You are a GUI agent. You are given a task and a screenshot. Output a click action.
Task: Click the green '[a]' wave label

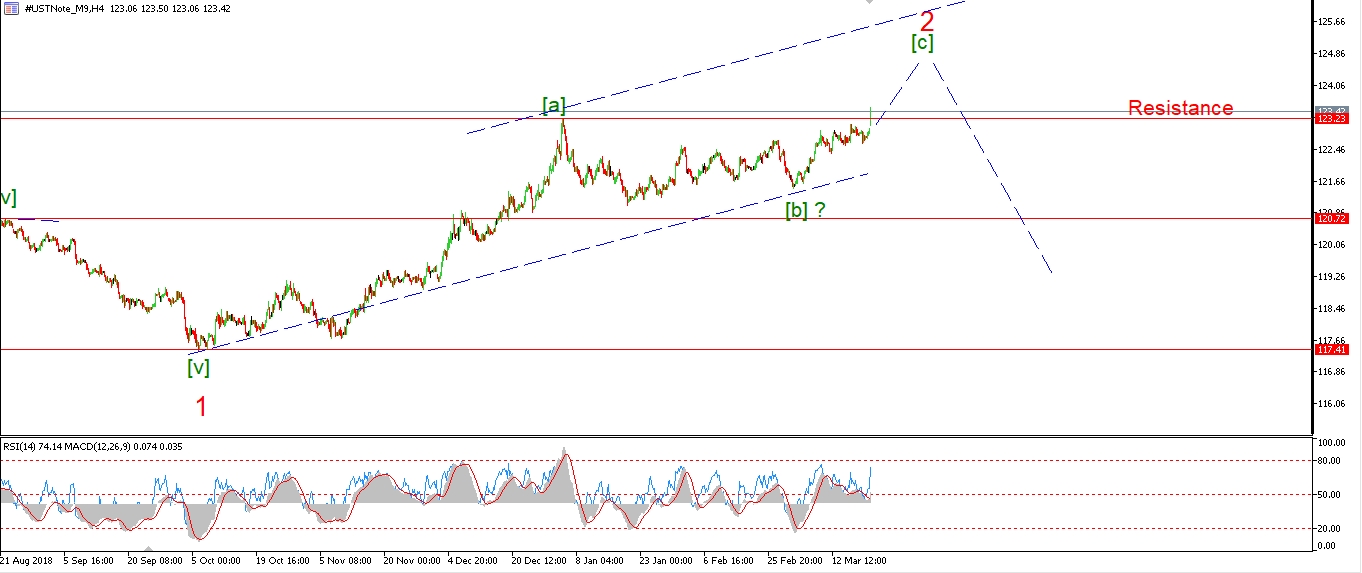click(554, 105)
